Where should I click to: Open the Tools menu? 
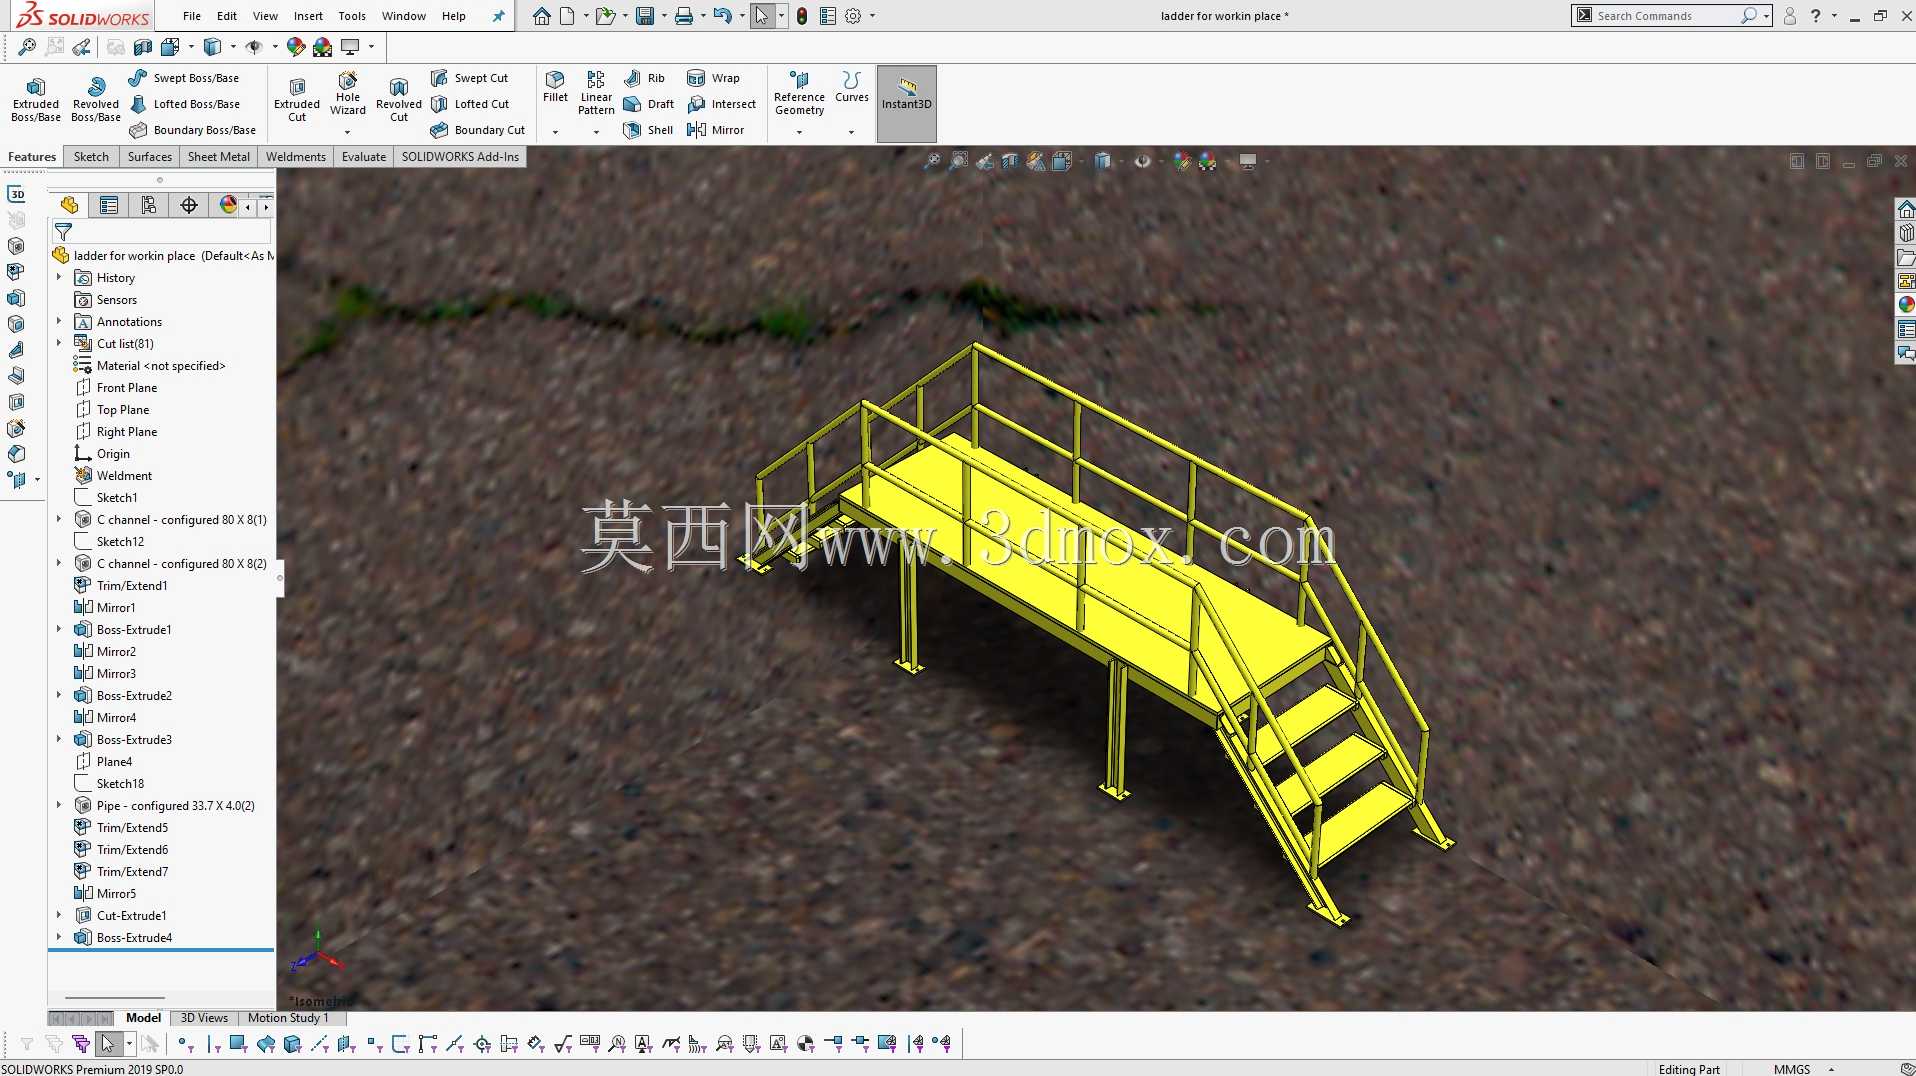(x=352, y=16)
